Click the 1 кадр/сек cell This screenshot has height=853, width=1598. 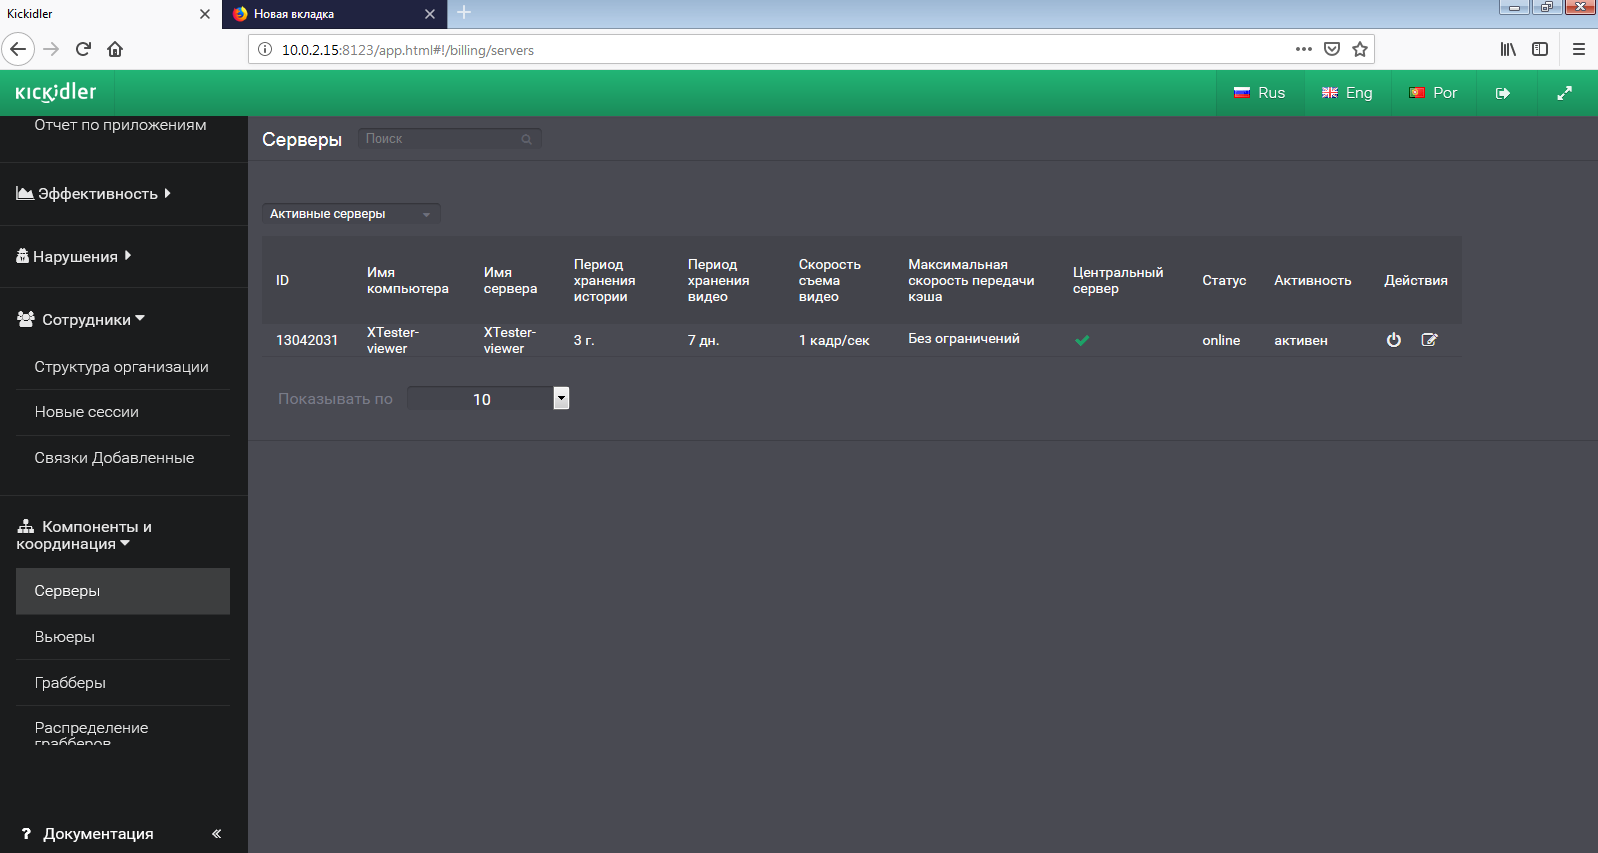[x=834, y=341]
